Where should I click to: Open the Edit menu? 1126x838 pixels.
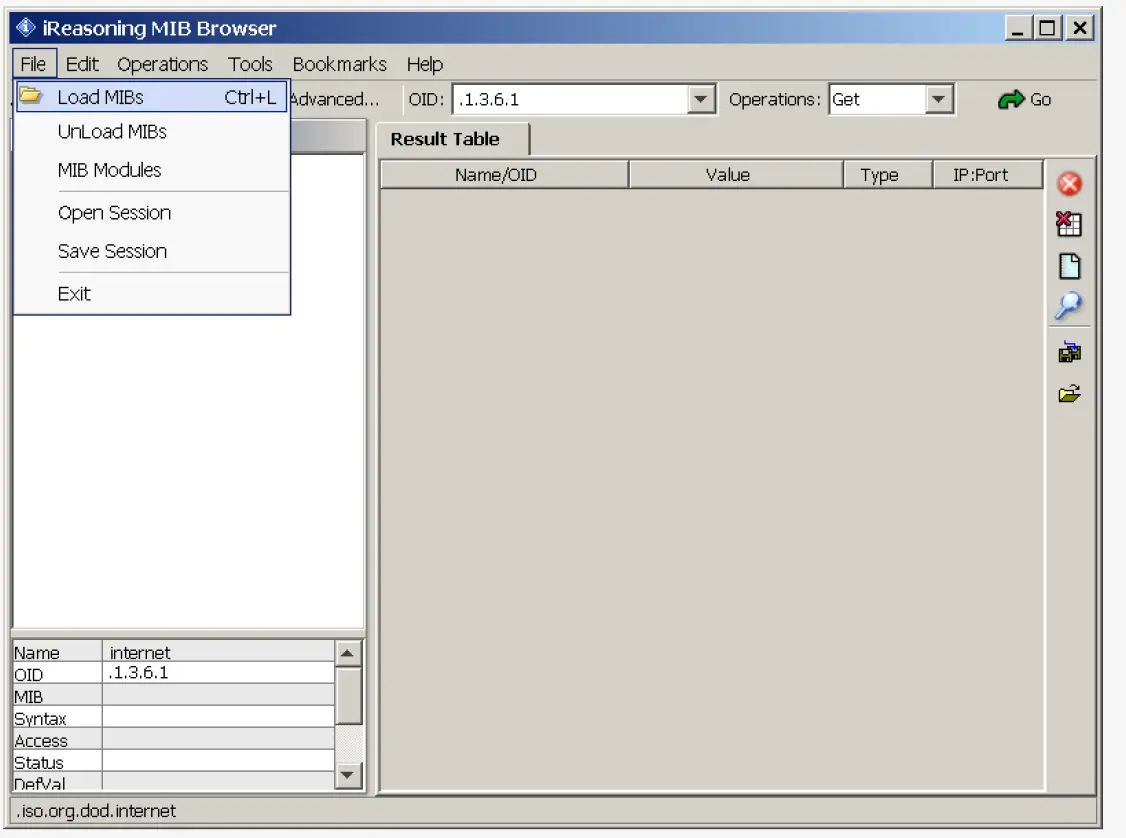[82, 64]
